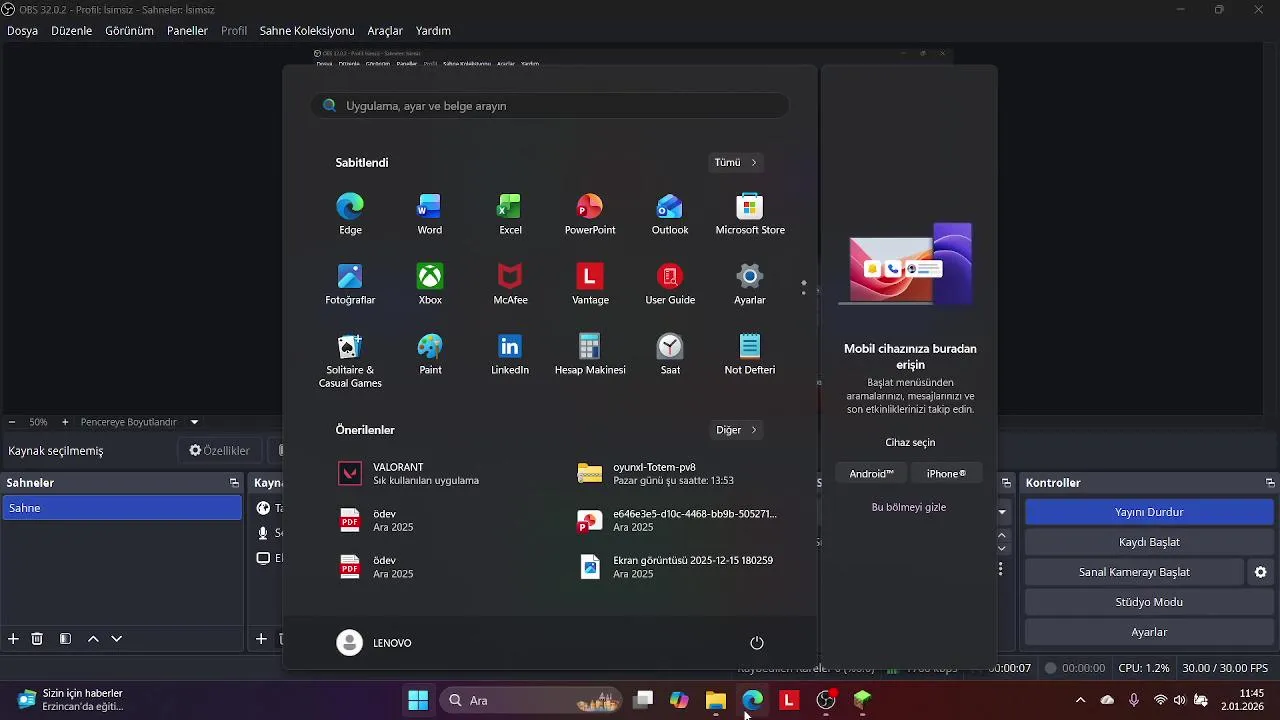
Task: Open the Görünüm menu
Action: coord(129,31)
